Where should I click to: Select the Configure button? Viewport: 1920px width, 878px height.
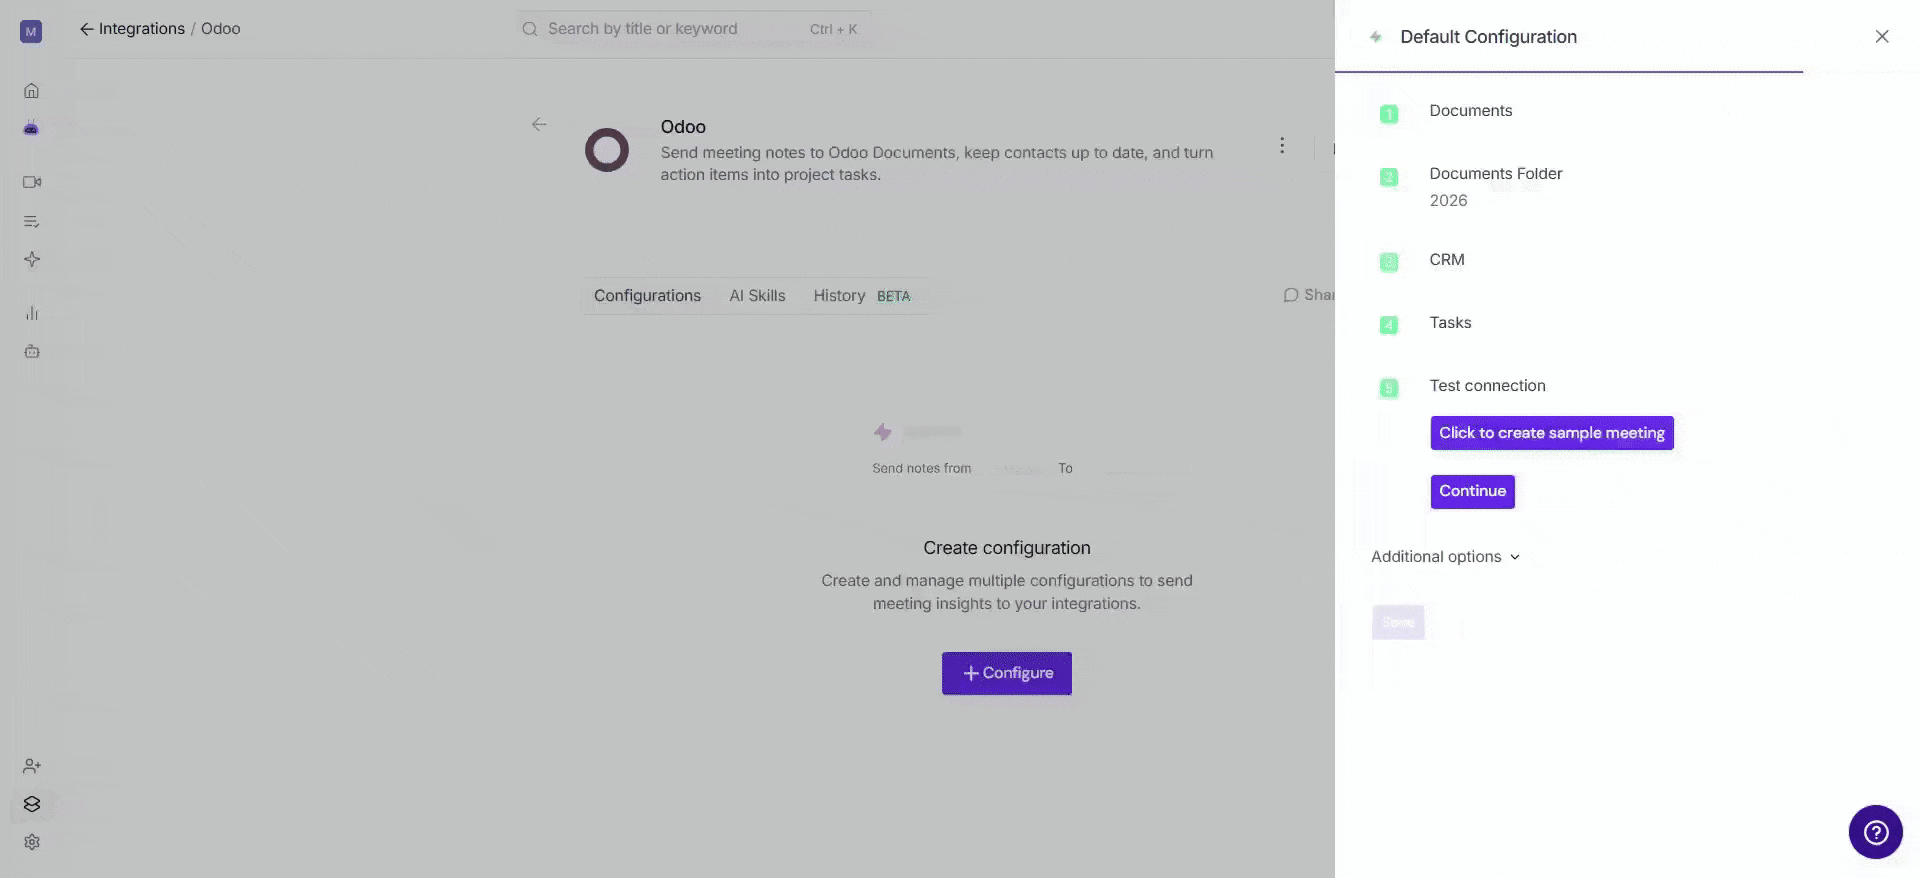click(1007, 673)
